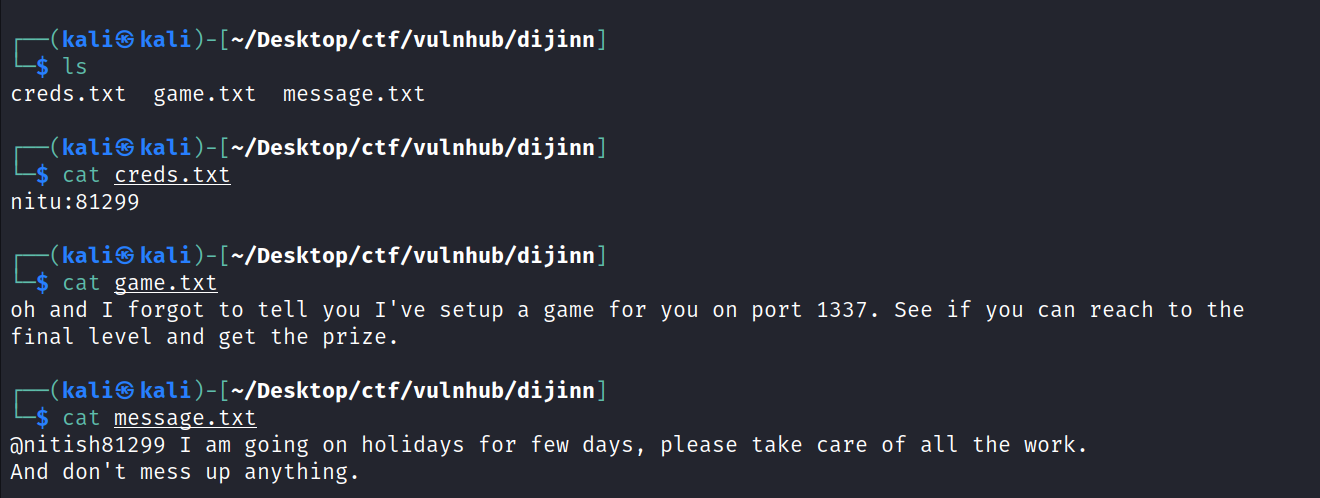The image size is (1320, 498).
Task: Click the underlined message.txt in the cat command
Action: [x=185, y=418]
